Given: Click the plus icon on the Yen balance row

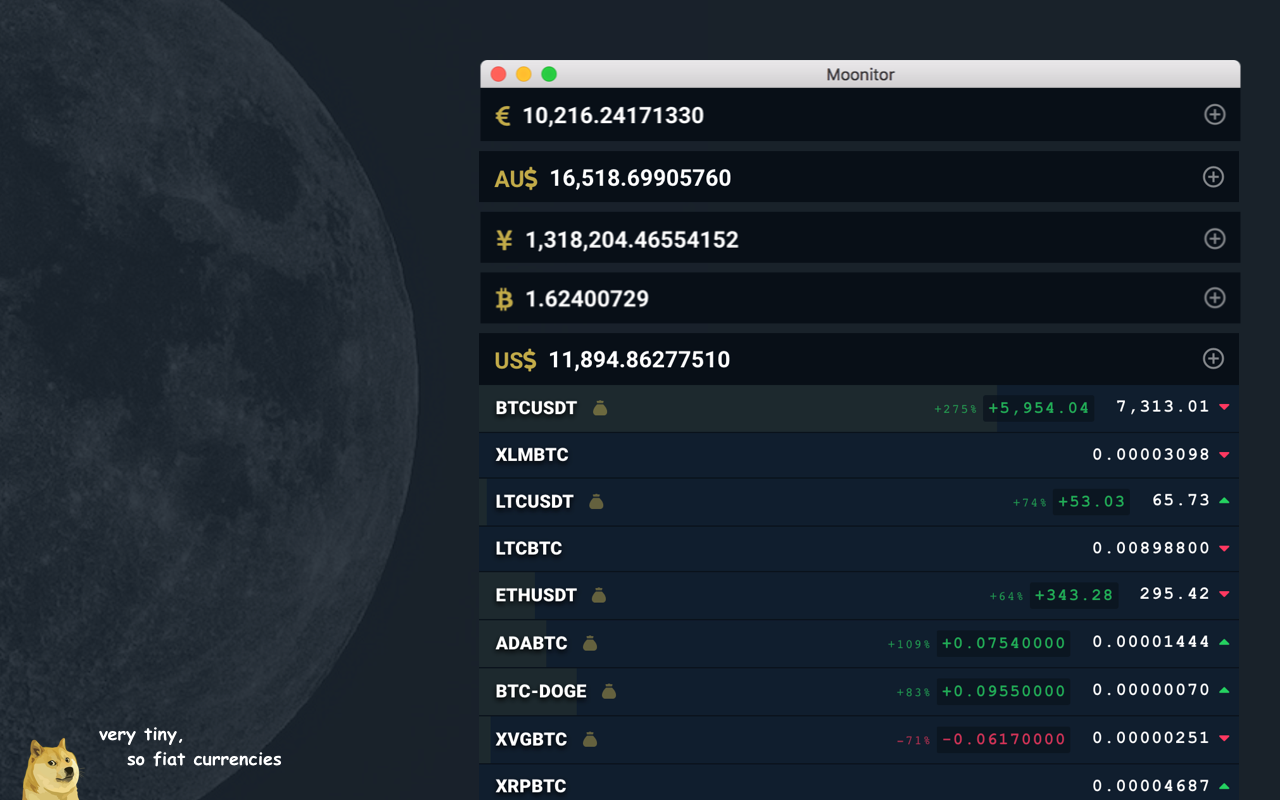Looking at the screenshot, I should (x=1214, y=239).
